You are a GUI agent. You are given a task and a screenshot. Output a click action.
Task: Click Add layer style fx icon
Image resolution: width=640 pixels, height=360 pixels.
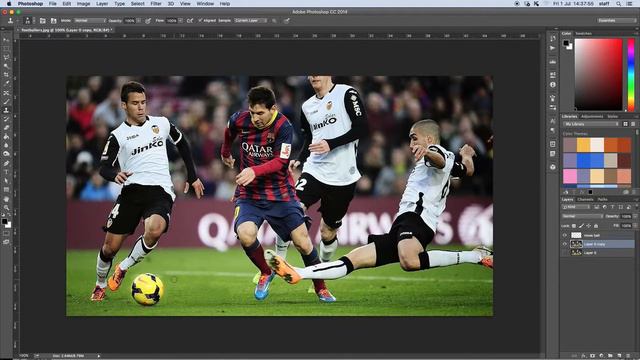coord(583,356)
